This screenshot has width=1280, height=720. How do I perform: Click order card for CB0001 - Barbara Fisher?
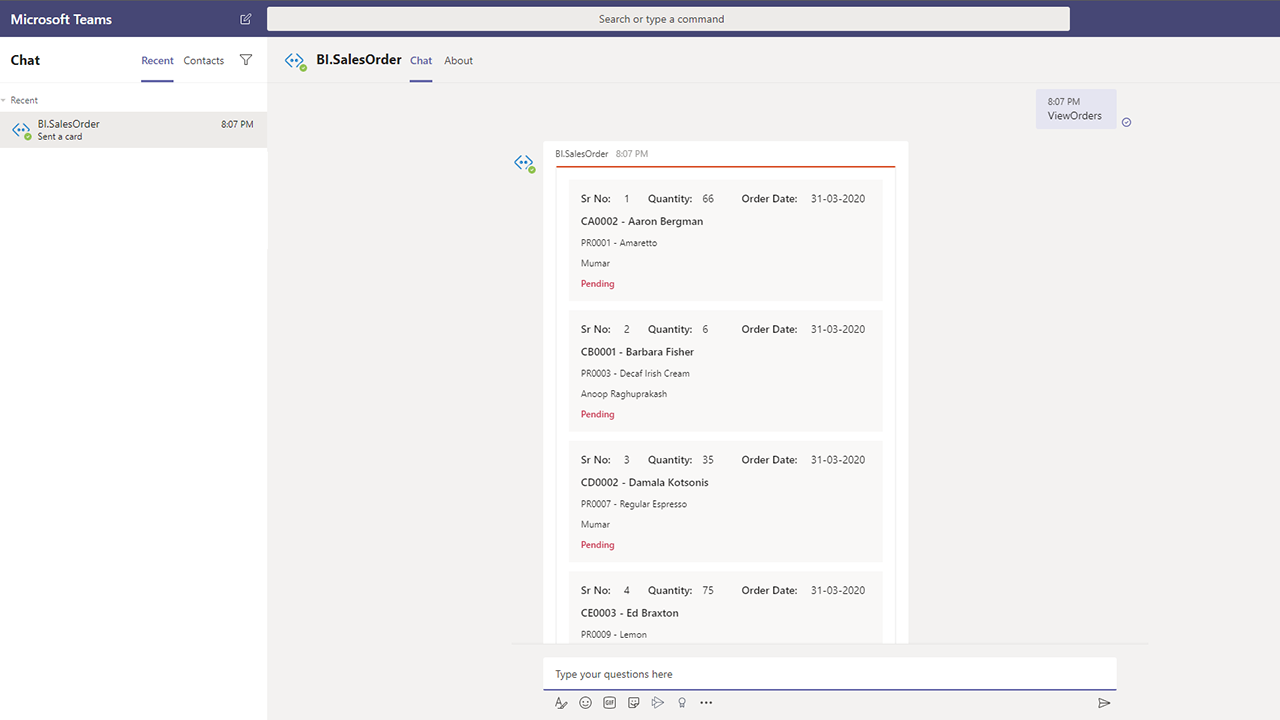(x=726, y=371)
